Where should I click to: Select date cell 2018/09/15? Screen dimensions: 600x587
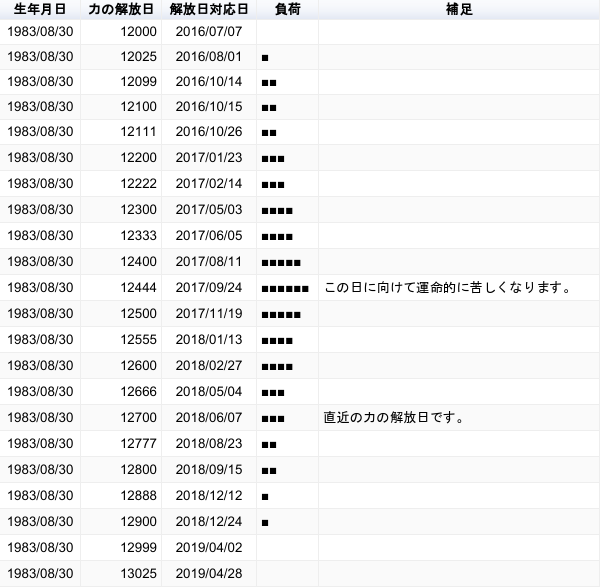click(x=209, y=470)
